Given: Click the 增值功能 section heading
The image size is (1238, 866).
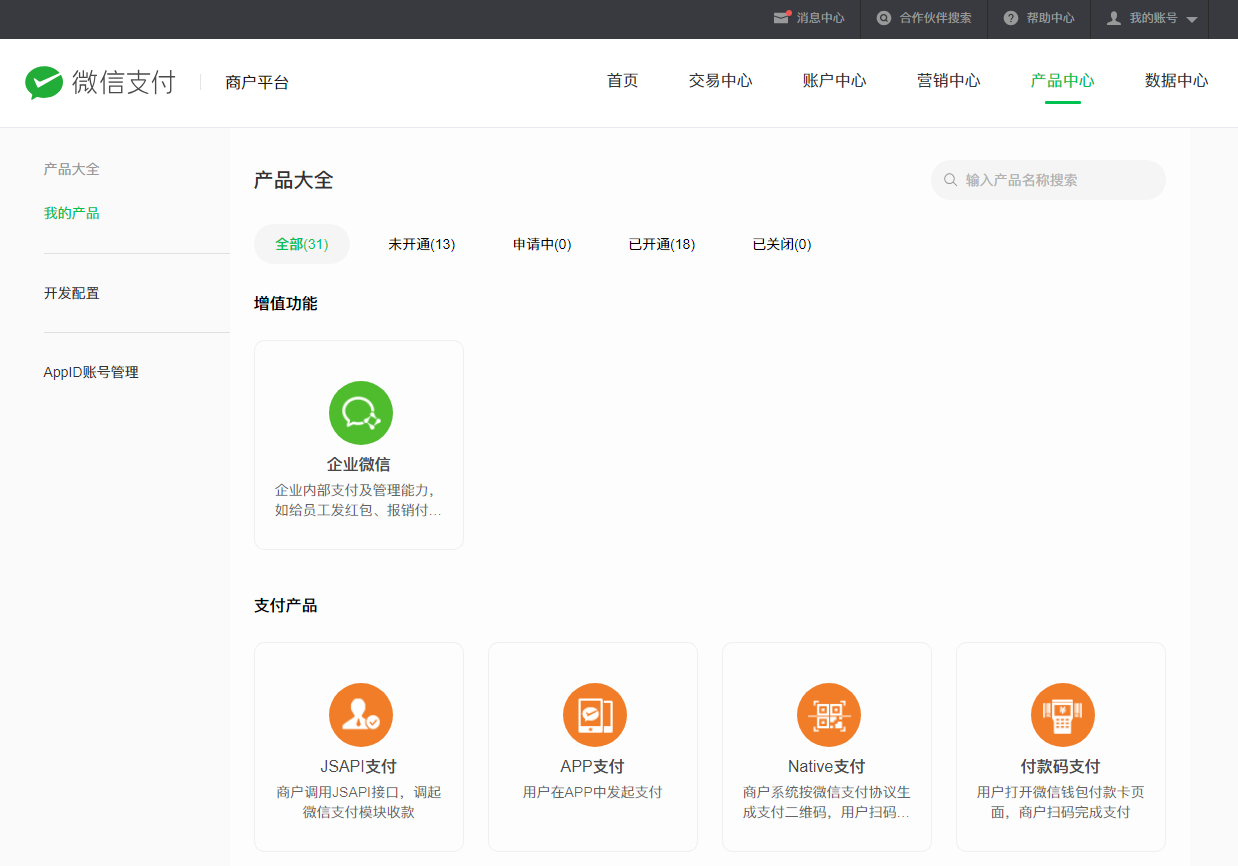Looking at the screenshot, I should click(286, 303).
